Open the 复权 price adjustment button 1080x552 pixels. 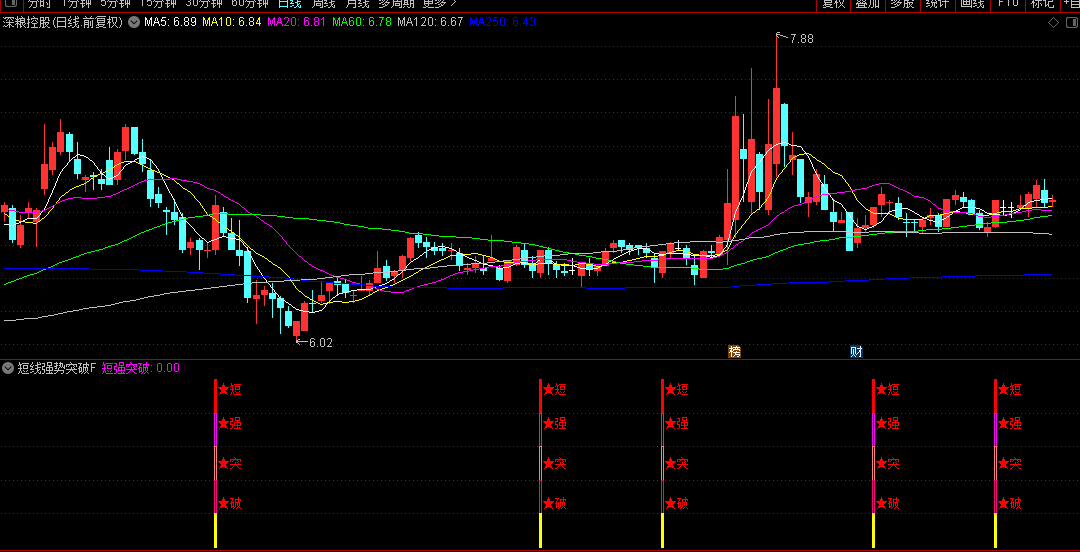pos(833,4)
